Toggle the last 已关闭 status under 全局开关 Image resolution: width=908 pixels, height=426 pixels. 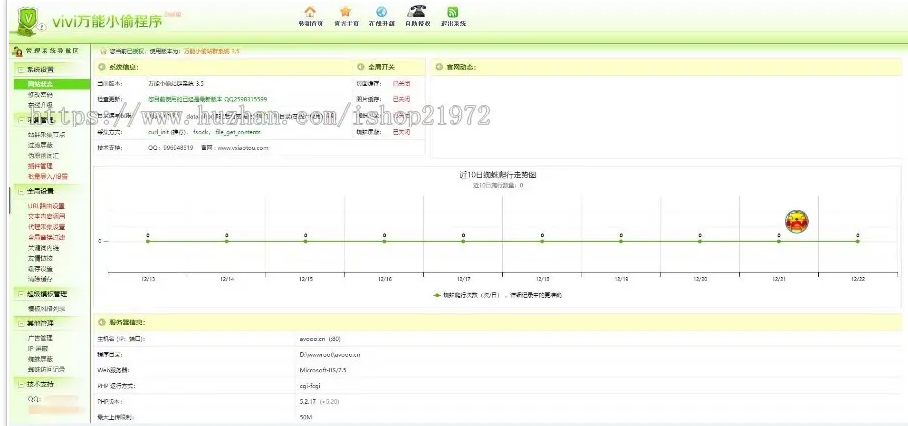click(401, 131)
